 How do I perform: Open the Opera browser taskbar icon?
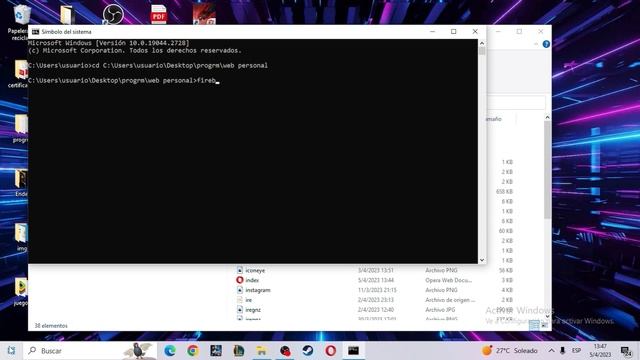331,351
